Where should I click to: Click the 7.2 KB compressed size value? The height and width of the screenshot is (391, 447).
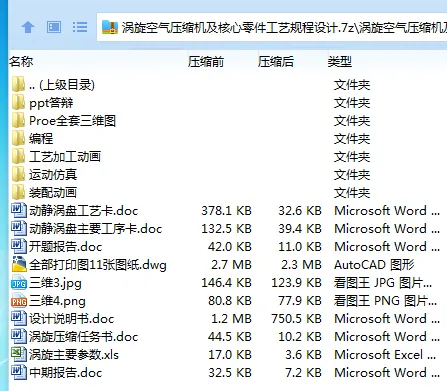[x=303, y=373]
